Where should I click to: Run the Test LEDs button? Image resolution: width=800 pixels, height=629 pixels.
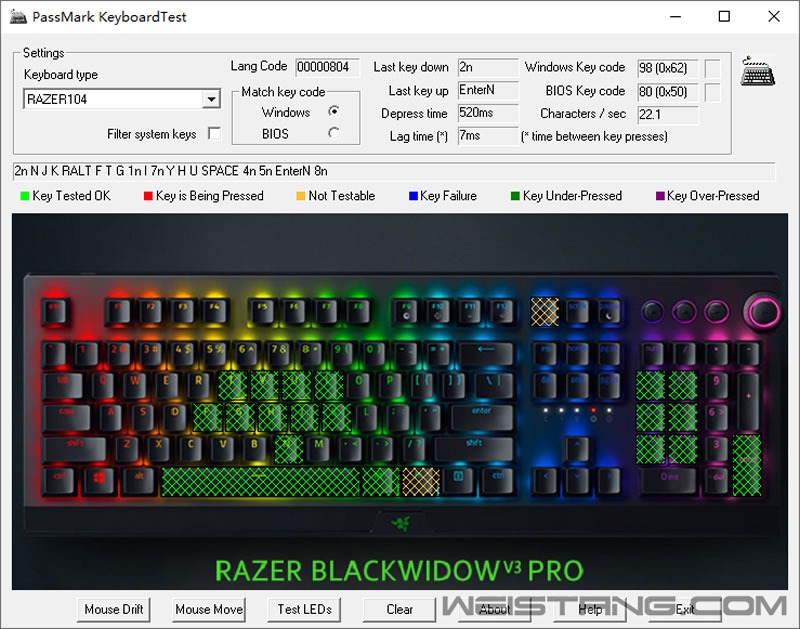[304, 610]
